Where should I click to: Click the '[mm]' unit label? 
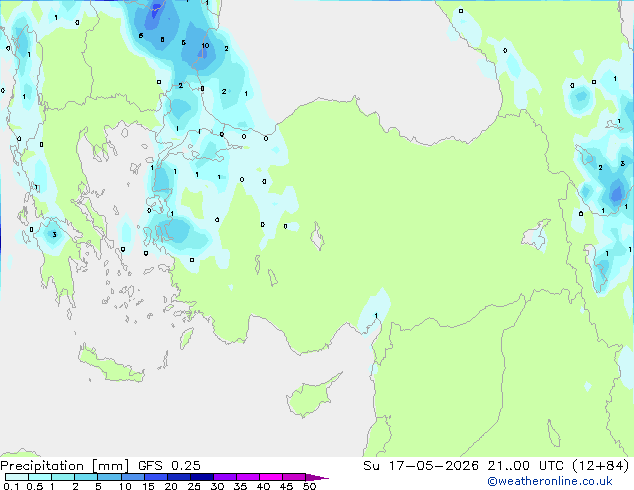[110, 466]
